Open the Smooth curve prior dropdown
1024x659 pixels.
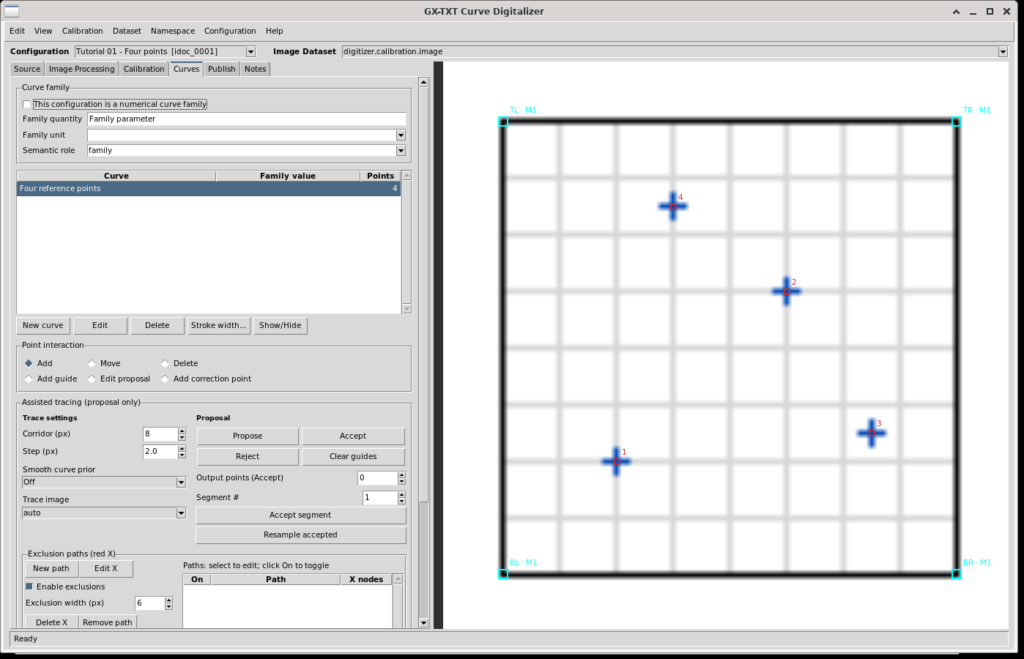coord(181,483)
